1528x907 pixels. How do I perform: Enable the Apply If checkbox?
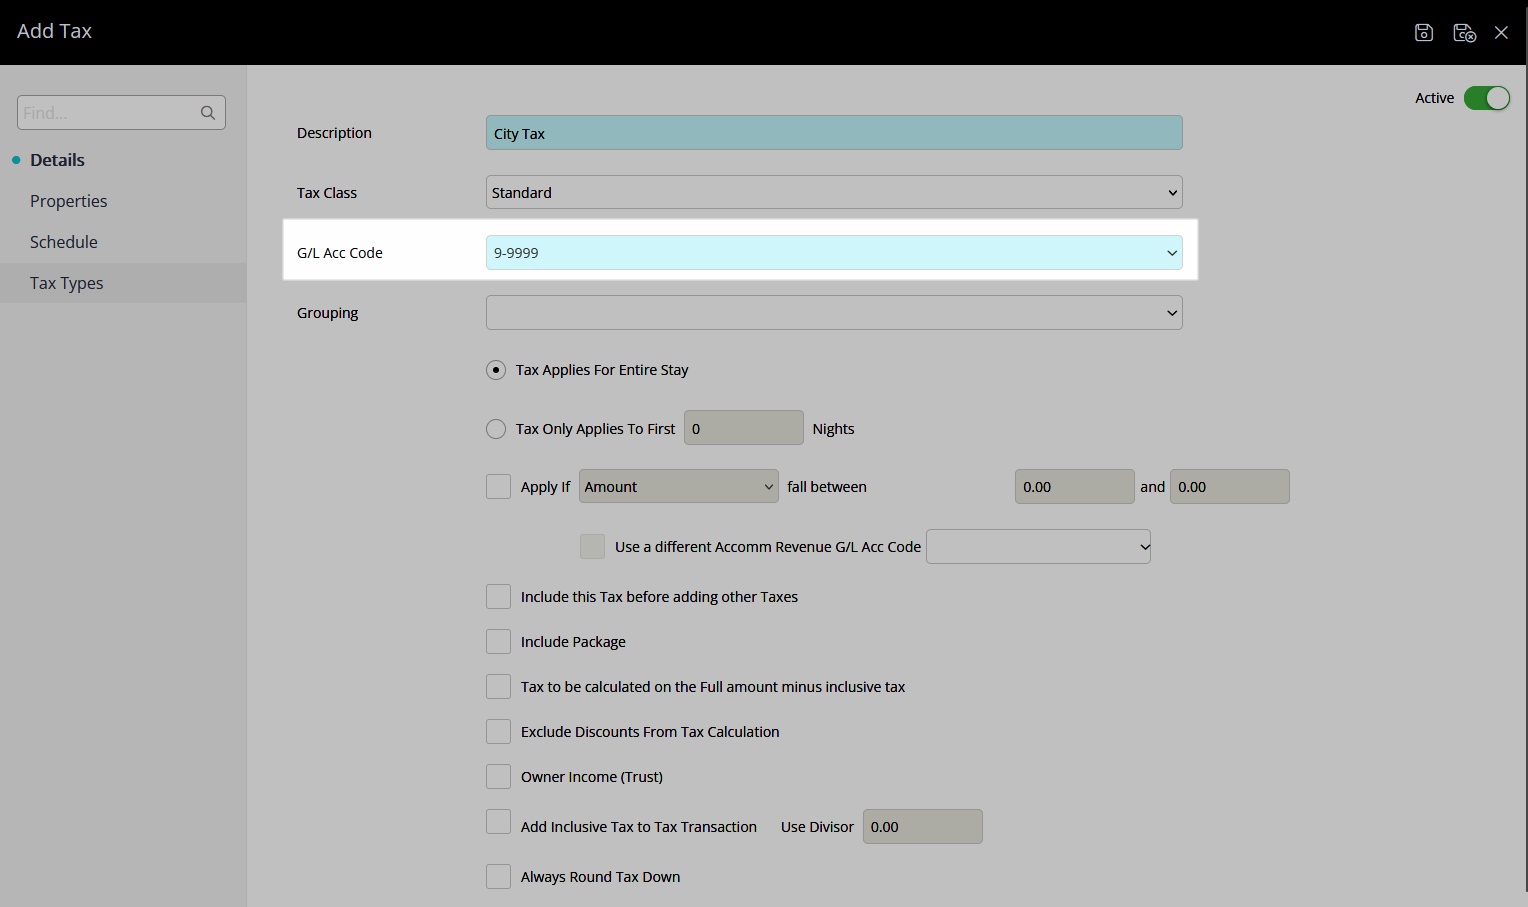tap(498, 487)
